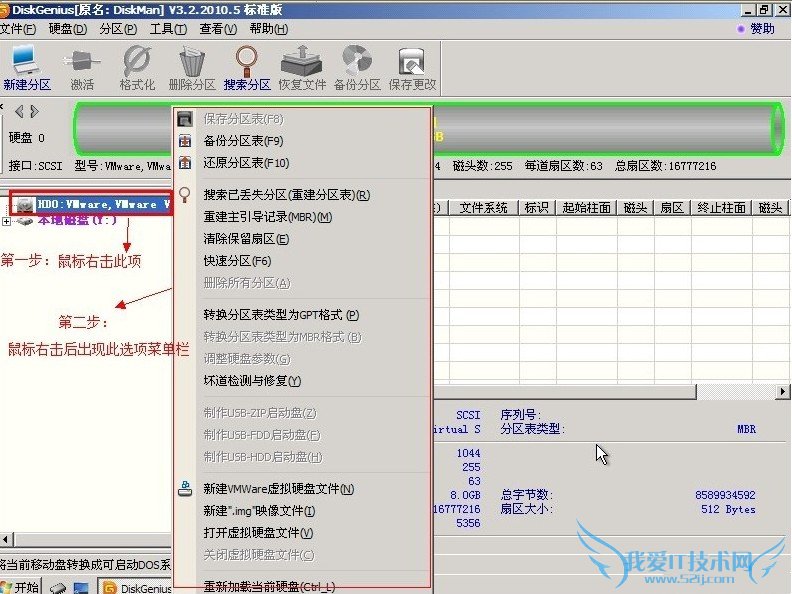Click the MBR partition table type value
The image size is (792, 594).
click(x=747, y=429)
